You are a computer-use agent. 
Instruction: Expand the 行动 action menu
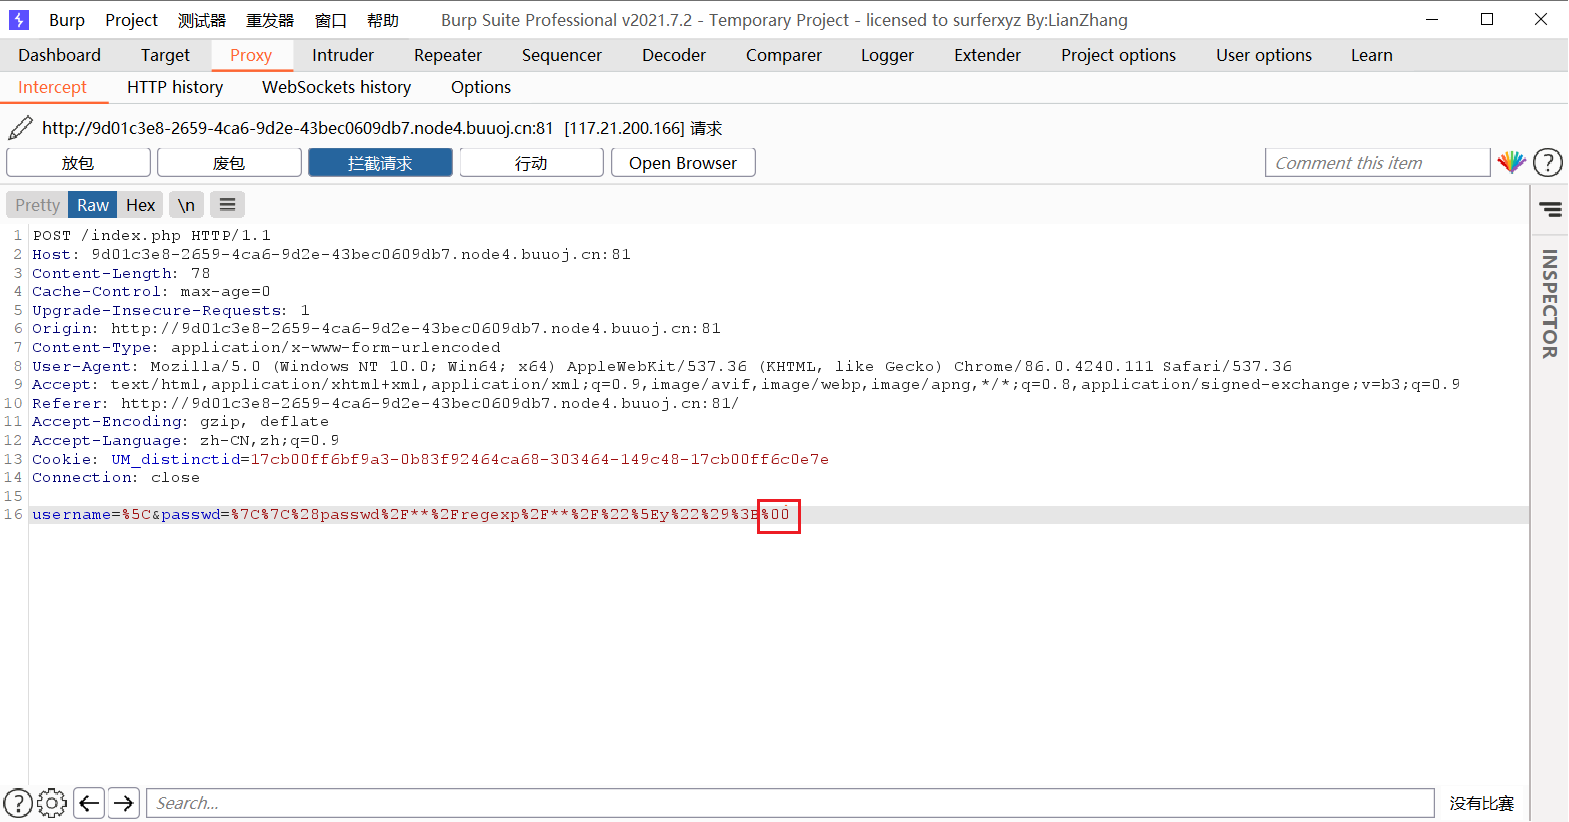[x=531, y=163]
